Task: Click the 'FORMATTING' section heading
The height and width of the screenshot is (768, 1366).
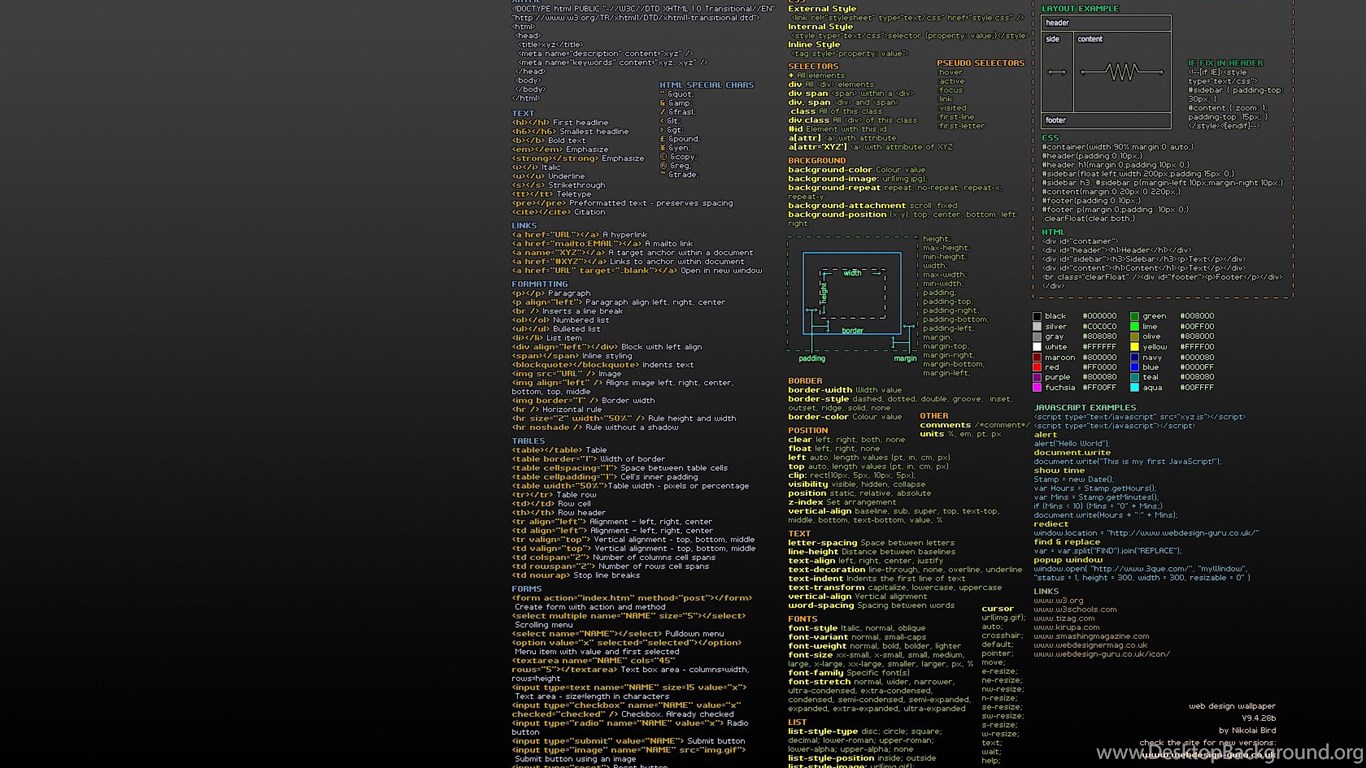Action: pyautogui.click(x=540, y=284)
